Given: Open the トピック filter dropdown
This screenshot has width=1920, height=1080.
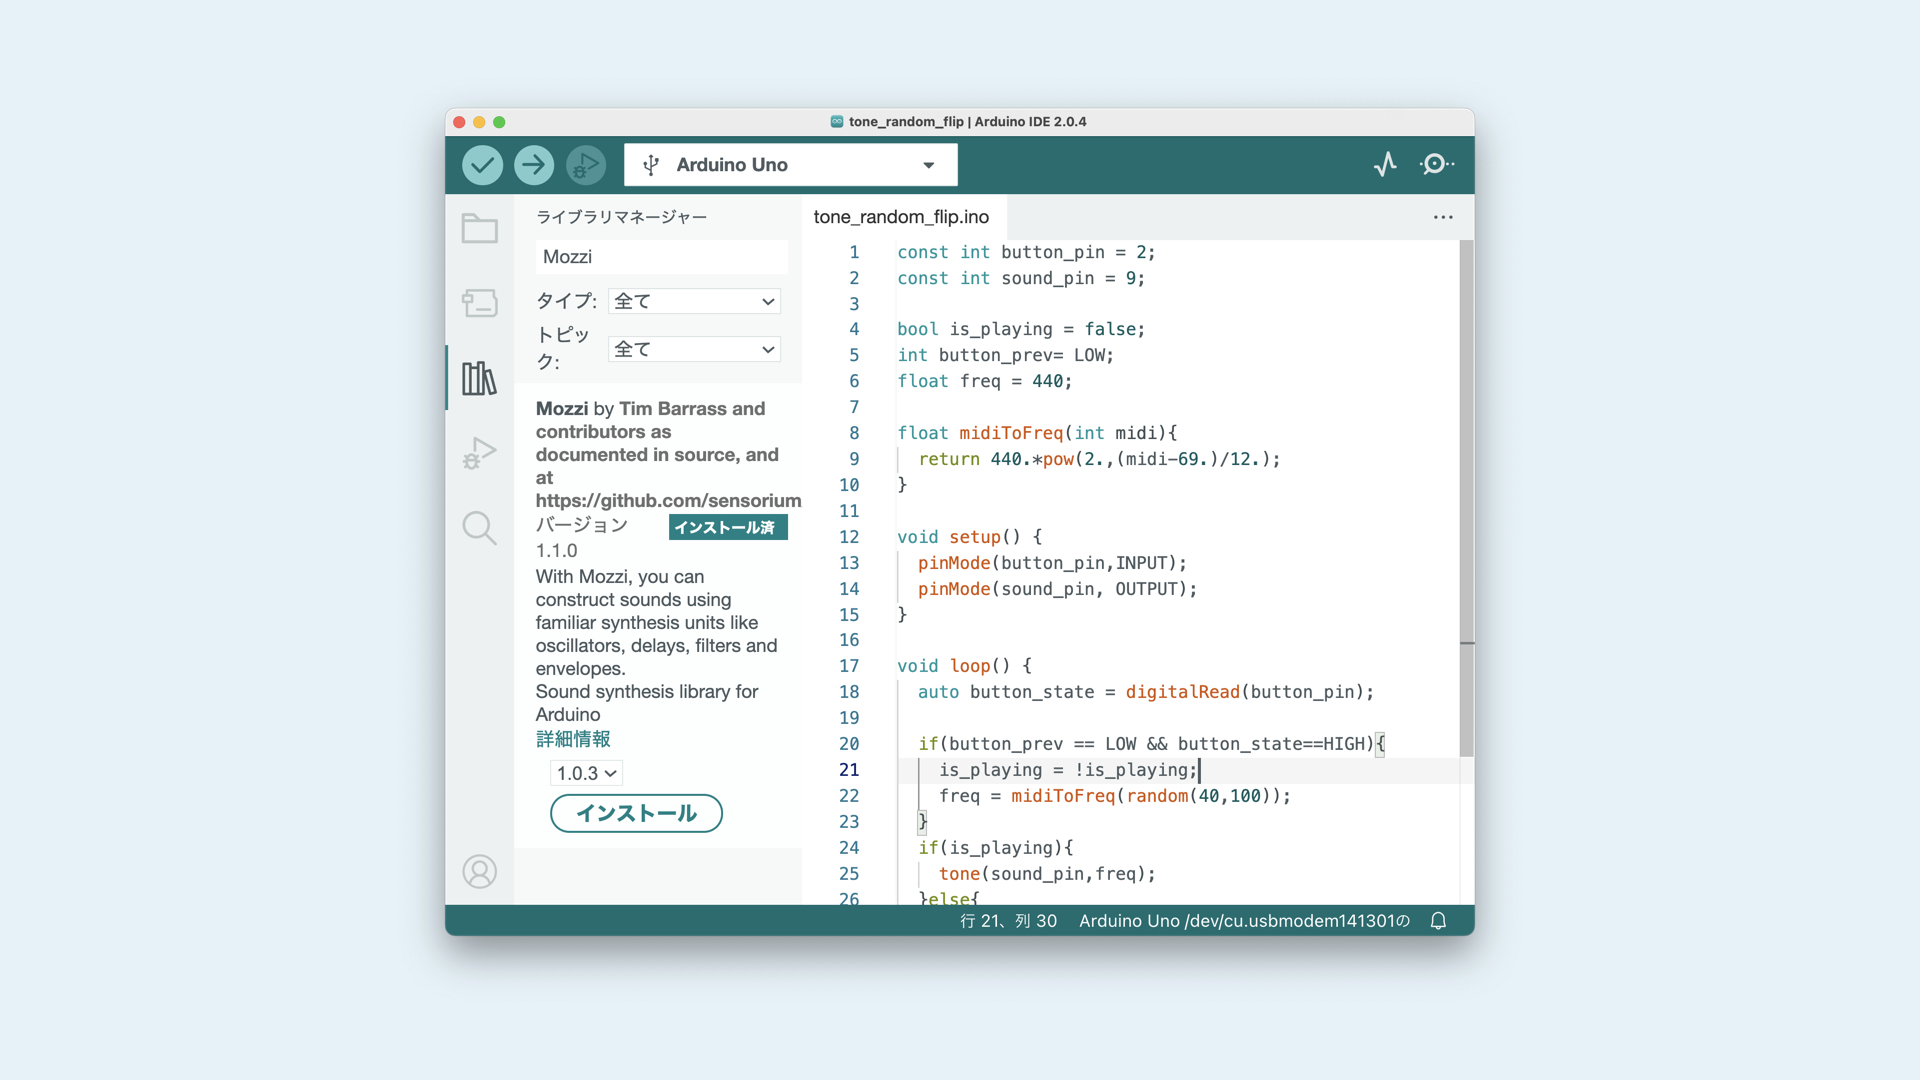Looking at the screenshot, I should 694,349.
